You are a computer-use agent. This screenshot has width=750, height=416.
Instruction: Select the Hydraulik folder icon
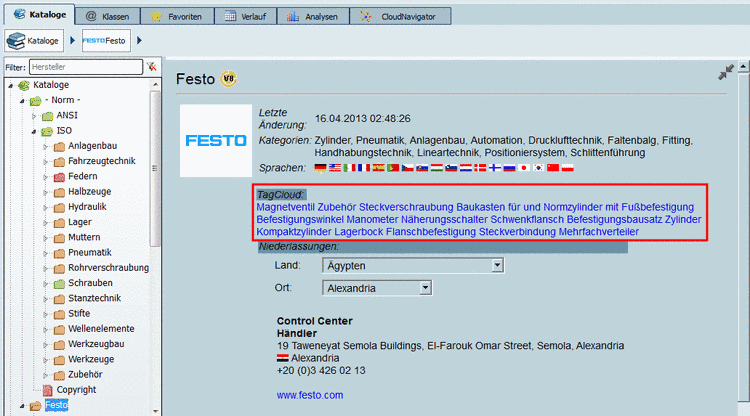[x=59, y=208]
